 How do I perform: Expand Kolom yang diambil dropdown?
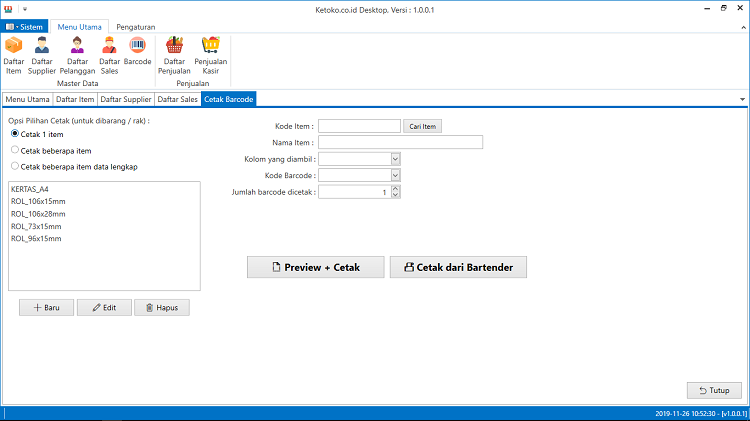[x=395, y=159]
